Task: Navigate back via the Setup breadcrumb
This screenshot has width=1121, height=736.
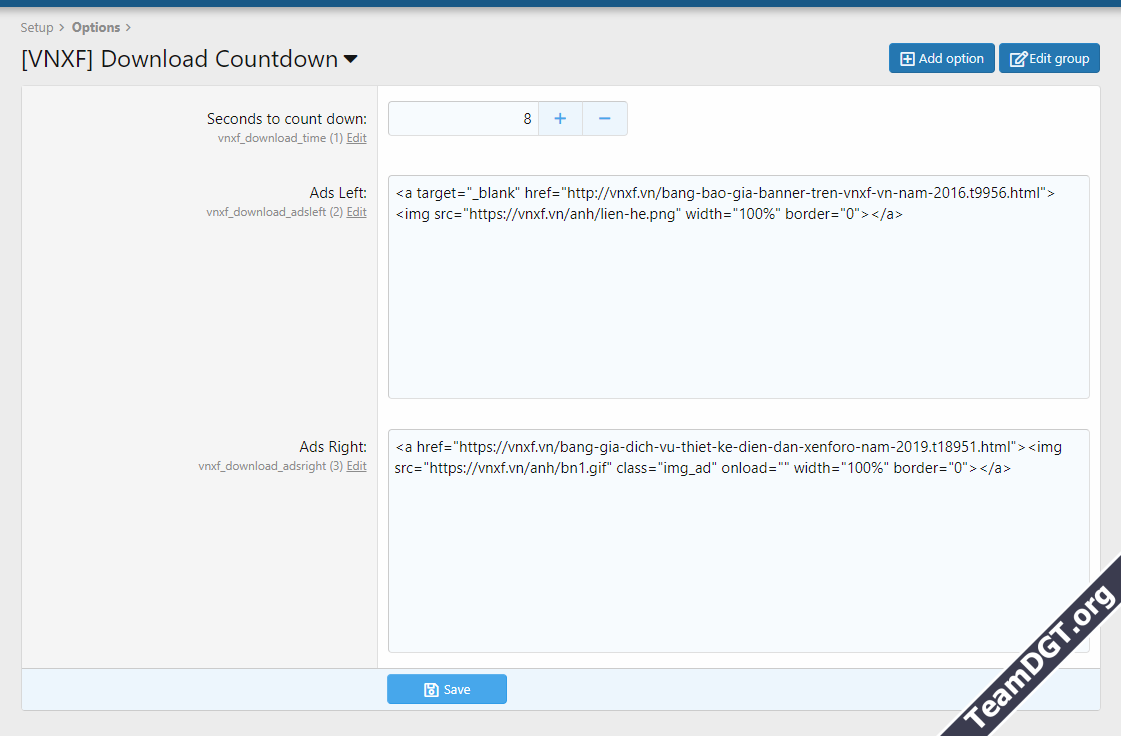Action: (37, 27)
